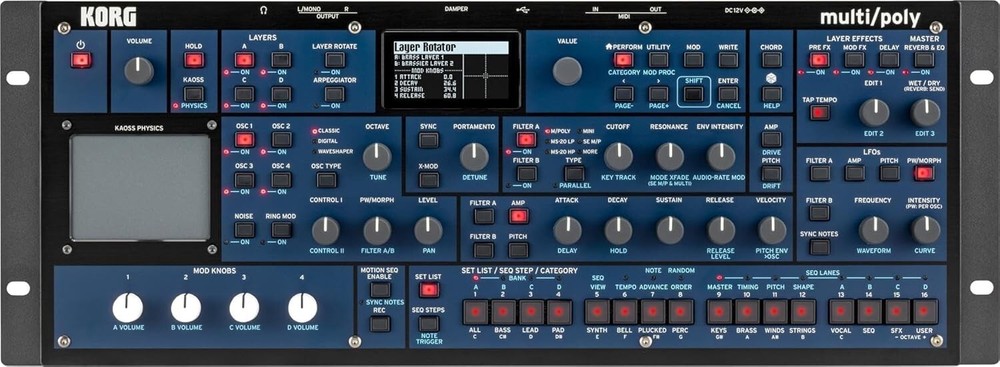This screenshot has height=367, width=1000.
Task: Open the UTILITY page
Action: tap(658, 60)
